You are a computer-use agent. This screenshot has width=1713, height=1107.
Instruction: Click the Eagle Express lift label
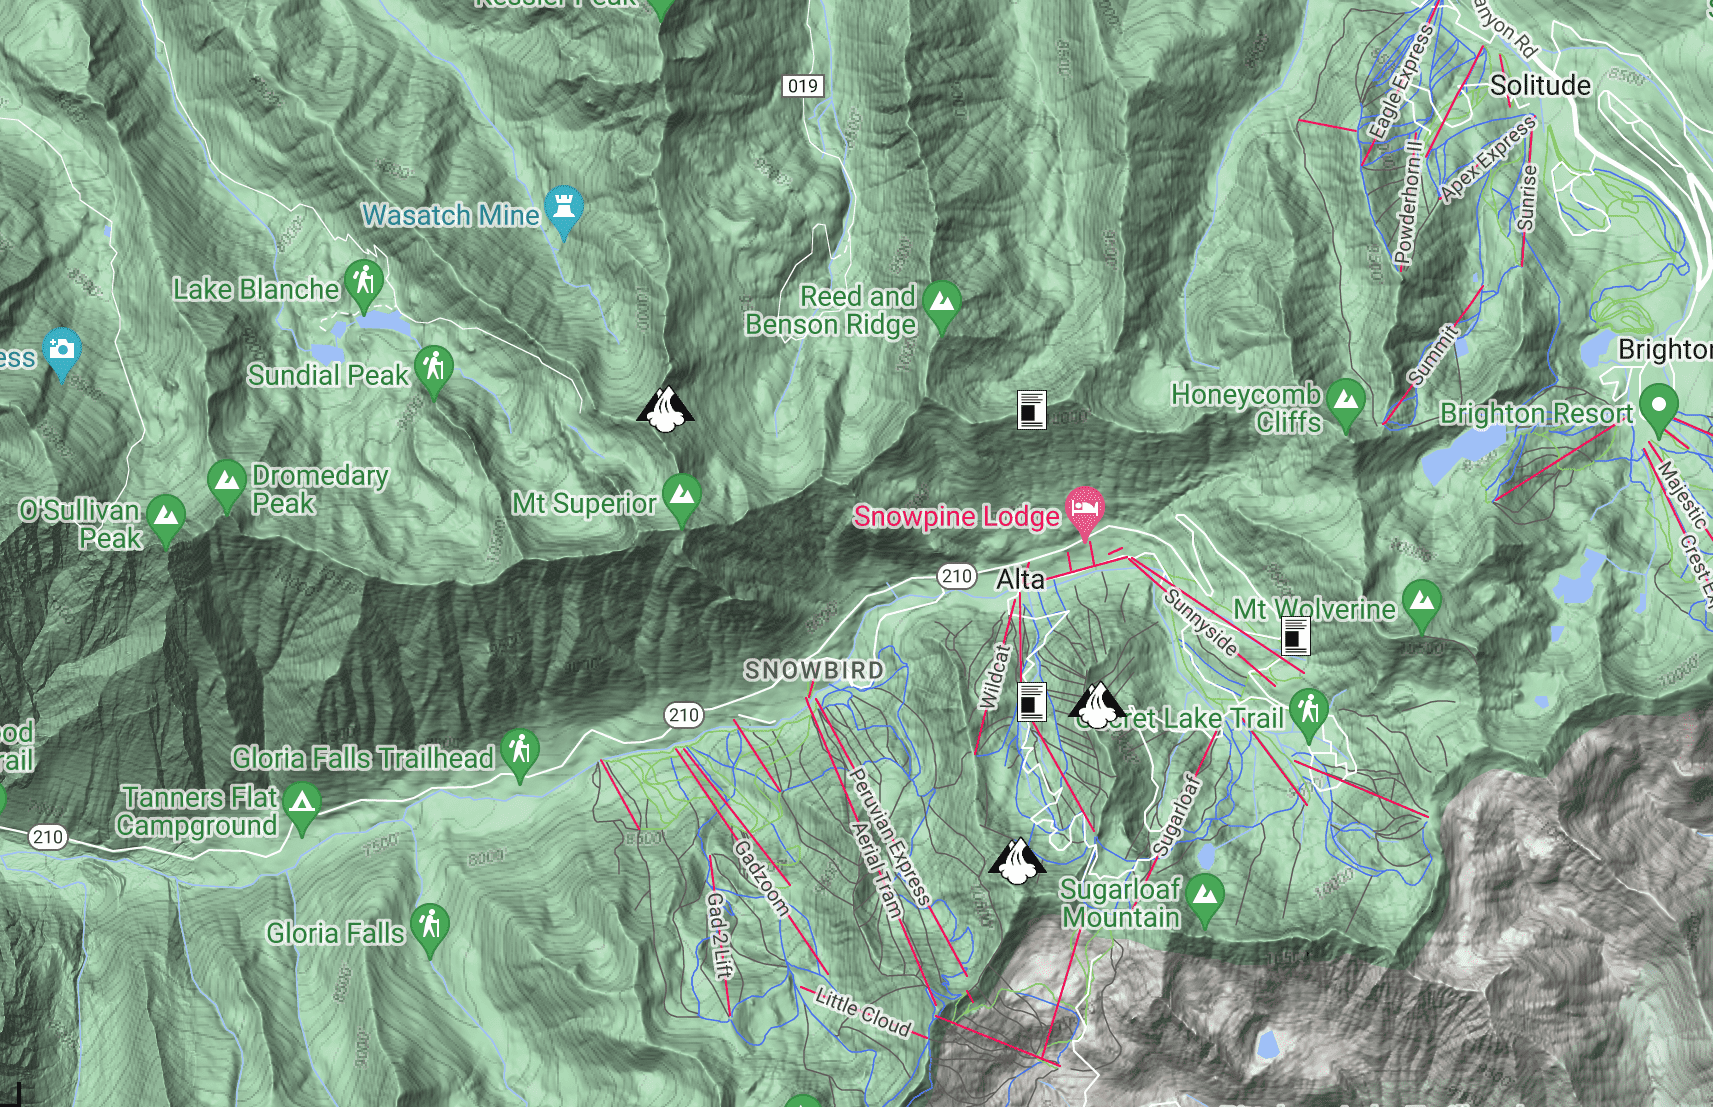click(1400, 82)
